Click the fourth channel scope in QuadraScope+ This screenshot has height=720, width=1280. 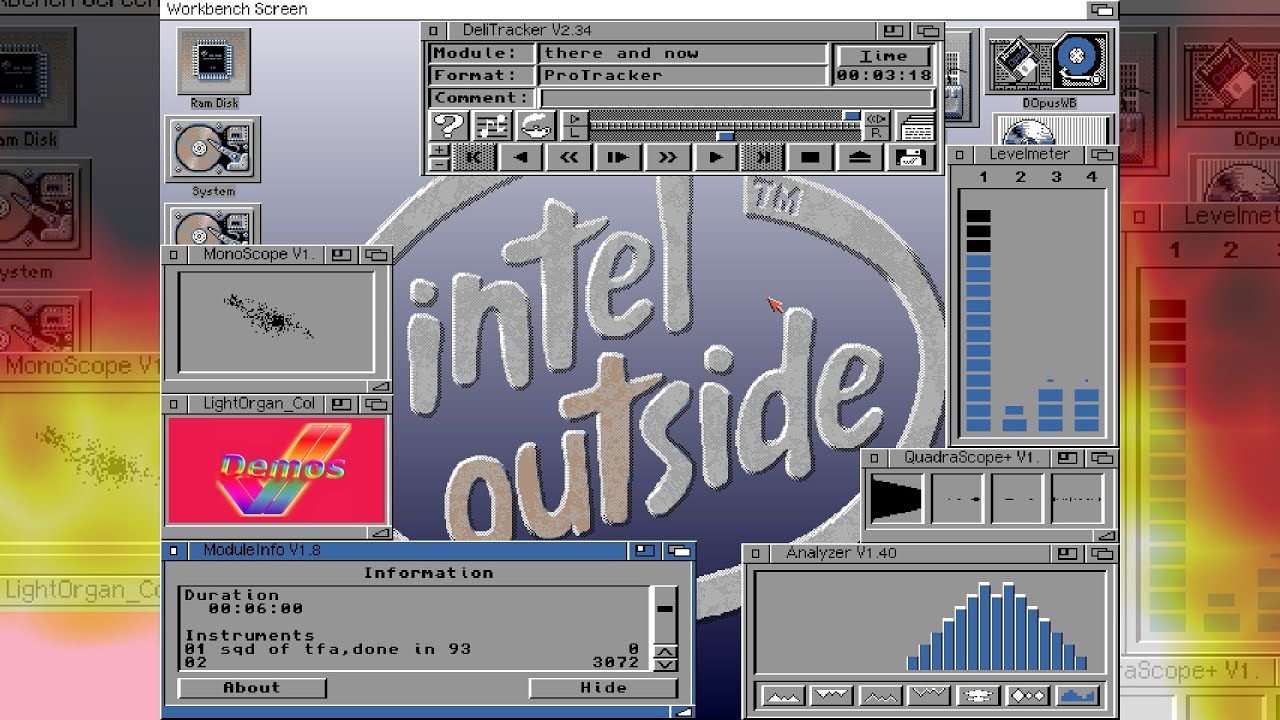coord(1078,497)
